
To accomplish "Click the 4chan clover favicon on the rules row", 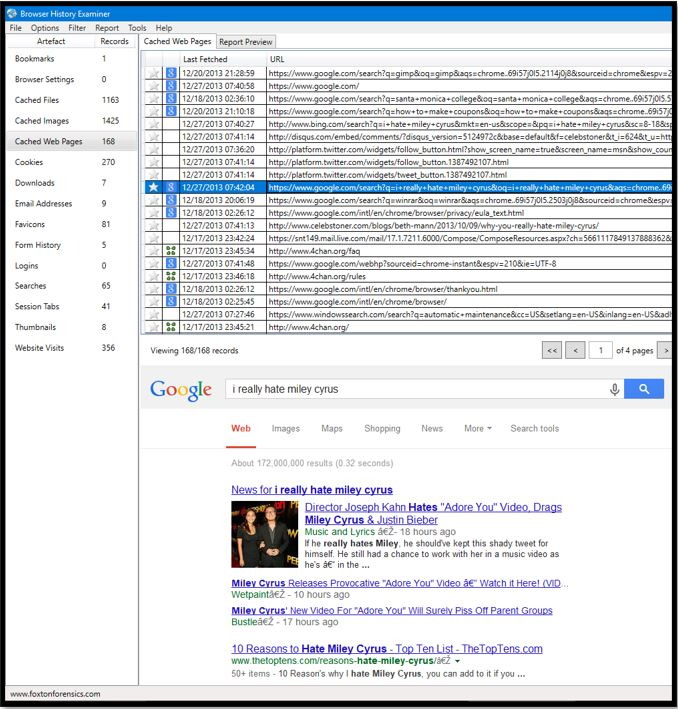I will click(171, 276).
